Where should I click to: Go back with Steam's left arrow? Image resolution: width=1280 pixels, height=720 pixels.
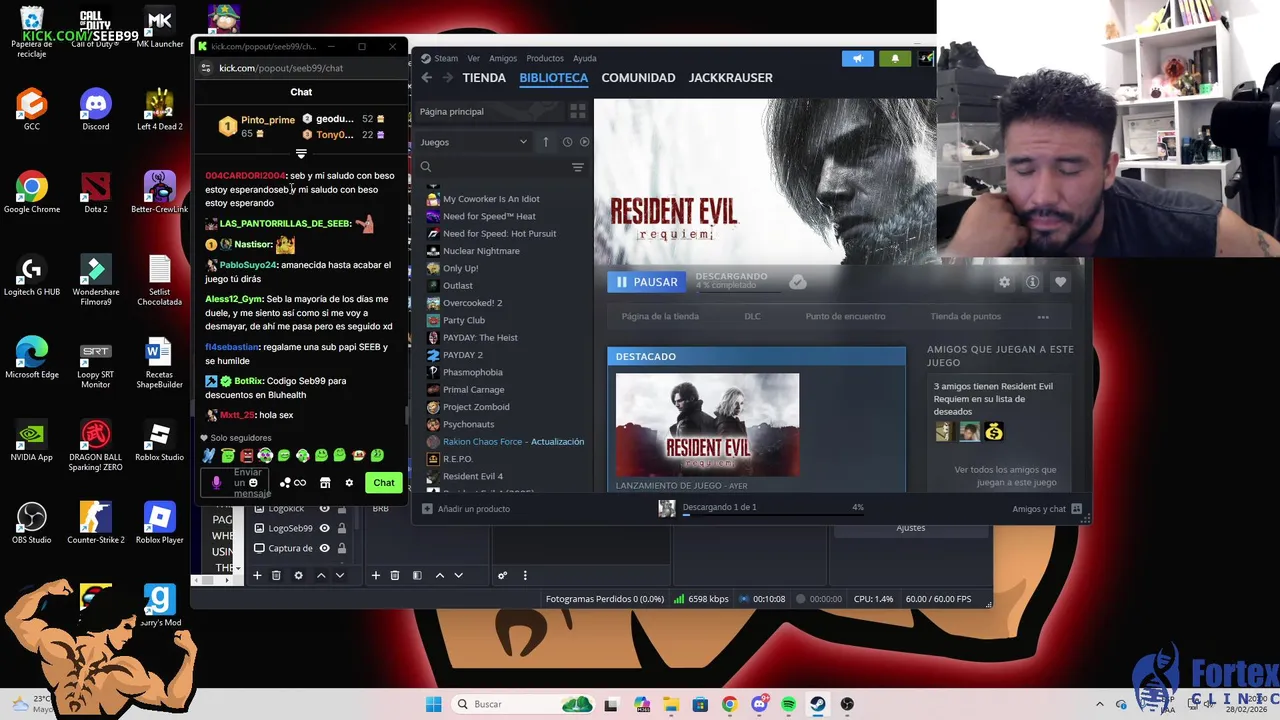(427, 77)
